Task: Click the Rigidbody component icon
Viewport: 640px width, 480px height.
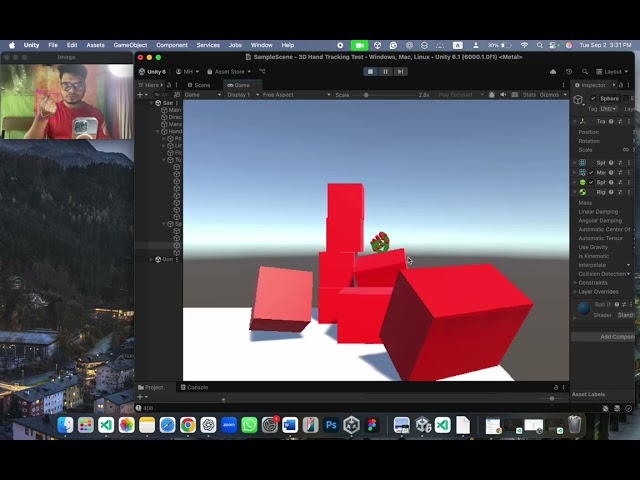Action: [x=582, y=192]
